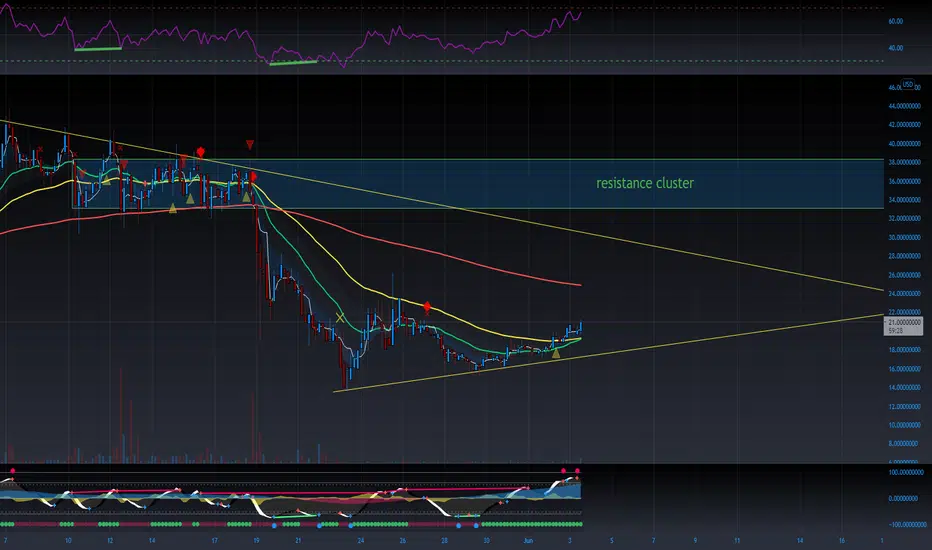
Task: Click the USD currency selector on price axis
Action: (x=908, y=84)
